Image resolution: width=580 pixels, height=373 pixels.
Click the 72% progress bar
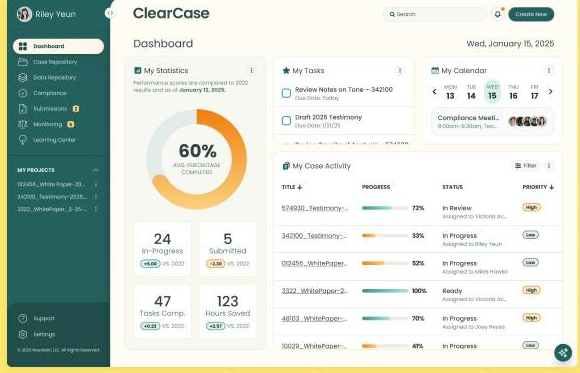click(385, 208)
